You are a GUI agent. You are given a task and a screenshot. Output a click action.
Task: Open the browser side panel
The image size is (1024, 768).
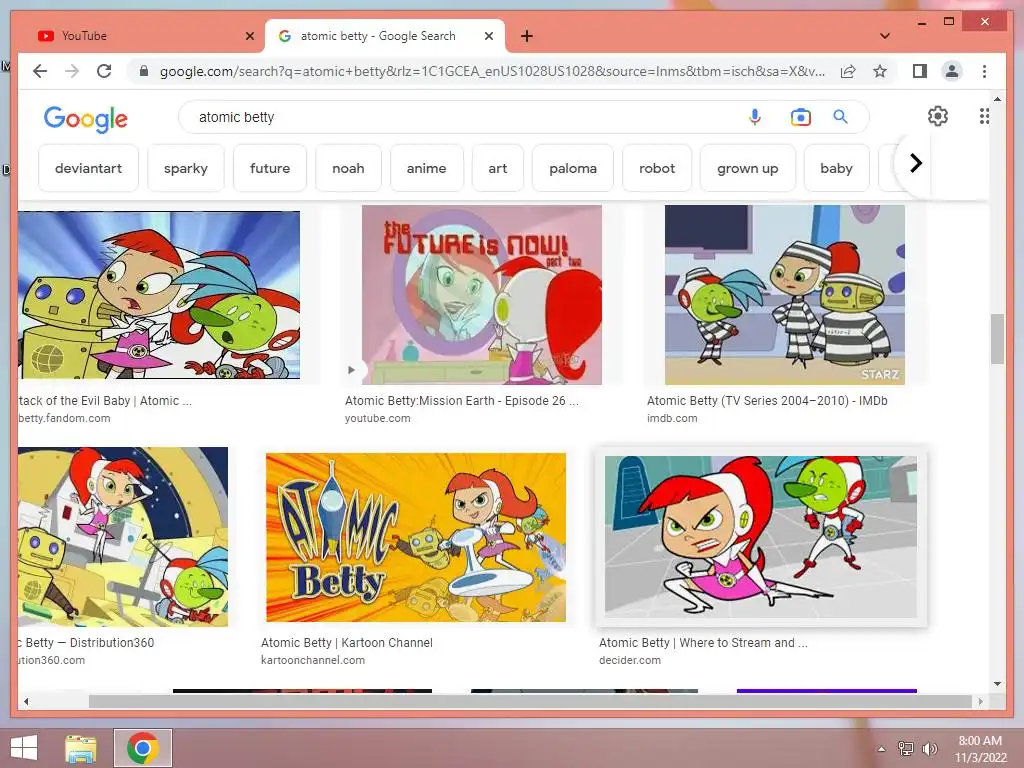[920, 71]
